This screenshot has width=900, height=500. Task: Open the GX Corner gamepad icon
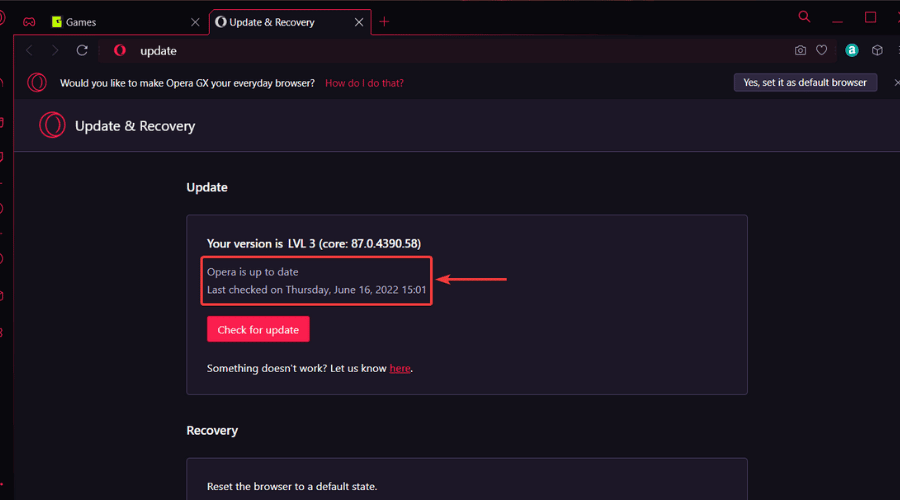point(29,22)
